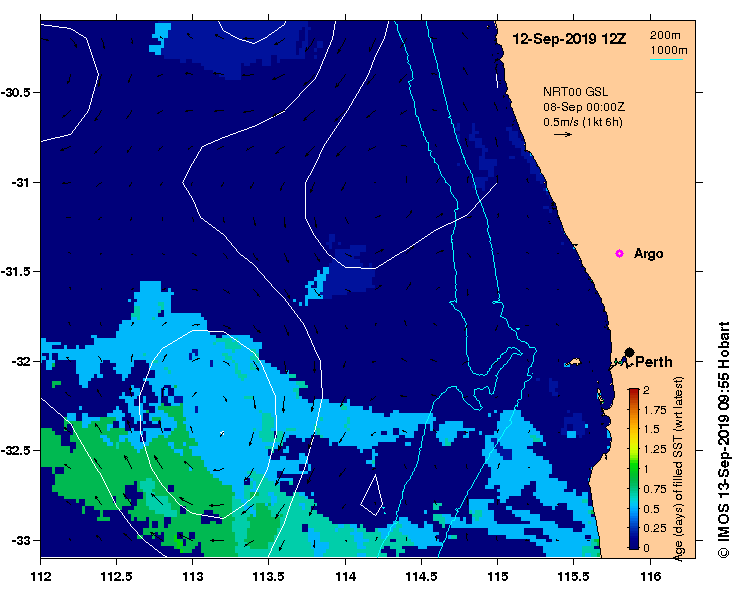The height and width of the screenshot is (592, 739).
Task: Click the 113 longitude axis label
Action: click(x=193, y=576)
